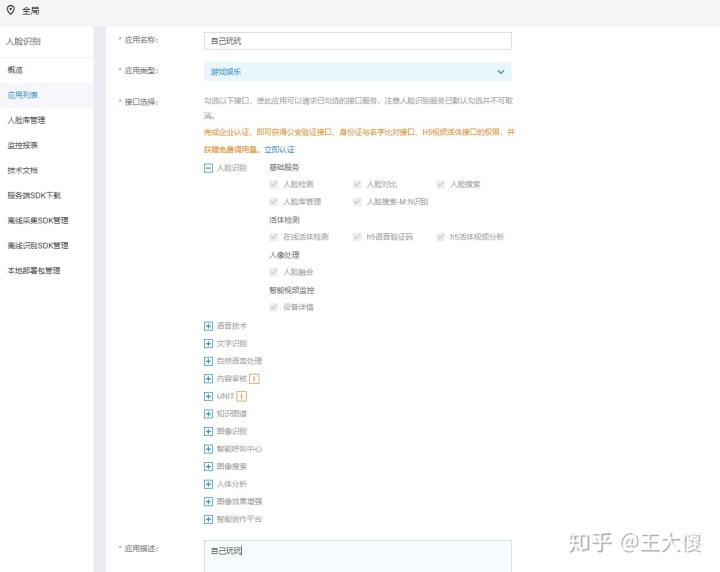Click the 人脸识别 sidebar header
Screen dimensions: 720x572
23,41
